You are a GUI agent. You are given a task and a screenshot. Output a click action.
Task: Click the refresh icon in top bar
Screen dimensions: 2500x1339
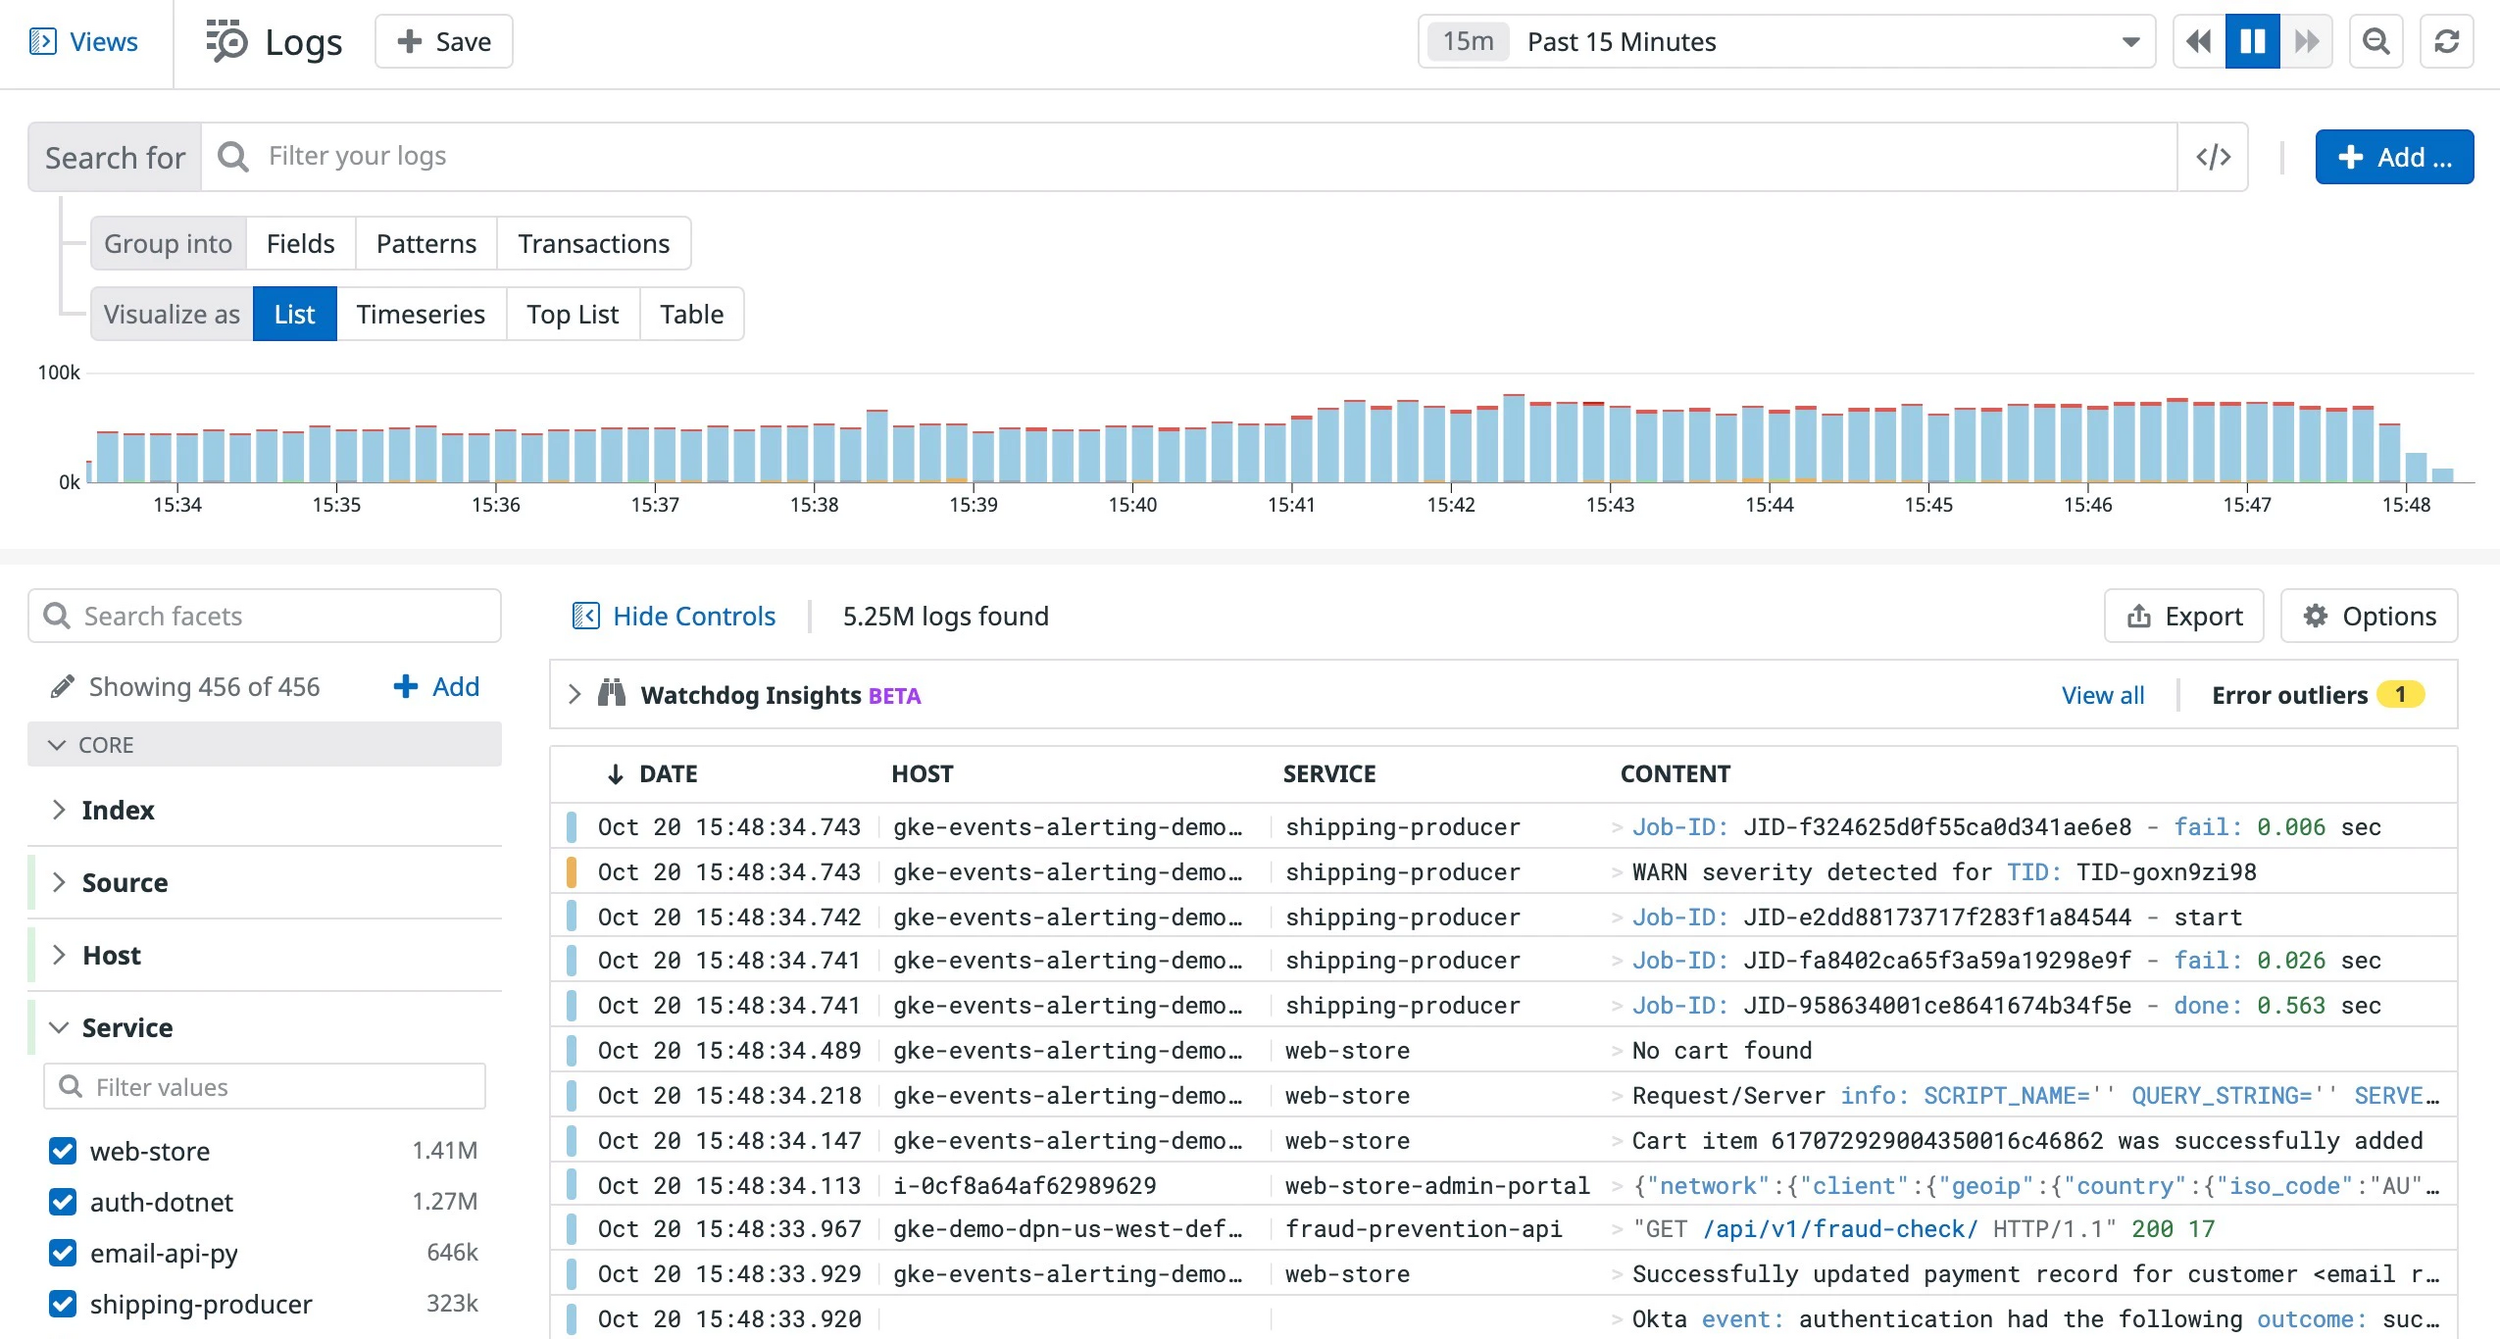tap(2446, 41)
